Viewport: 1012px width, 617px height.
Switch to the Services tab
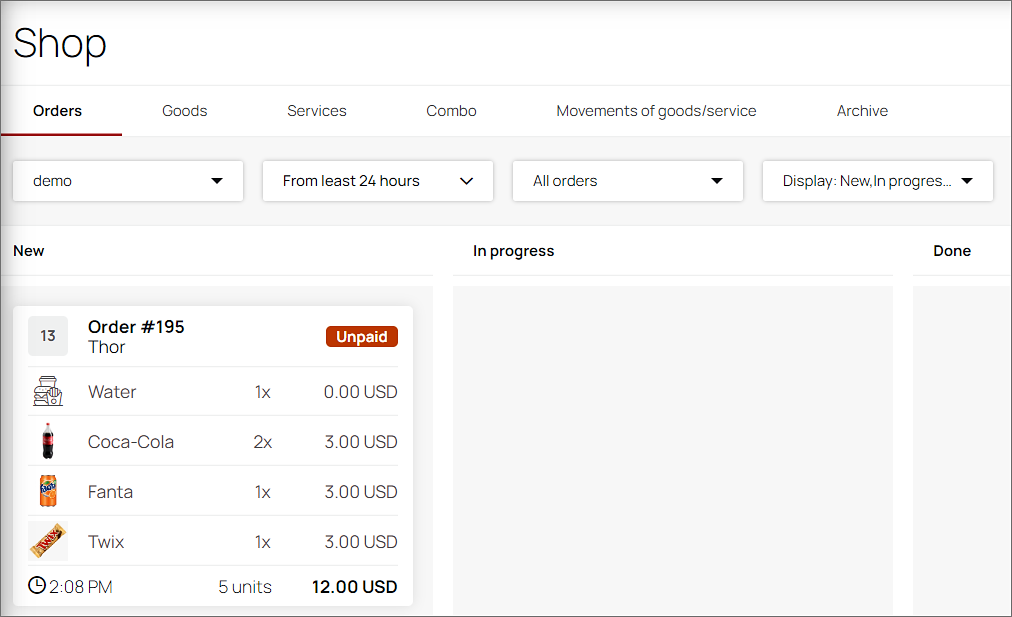coord(316,111)
